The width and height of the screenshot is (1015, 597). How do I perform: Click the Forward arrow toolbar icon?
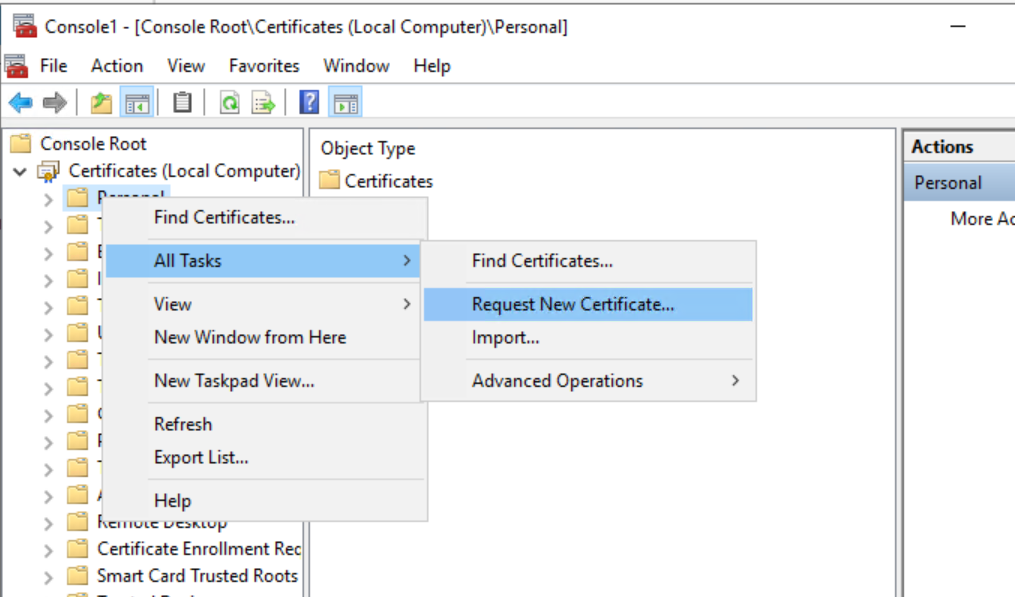(x=54, y=103)
